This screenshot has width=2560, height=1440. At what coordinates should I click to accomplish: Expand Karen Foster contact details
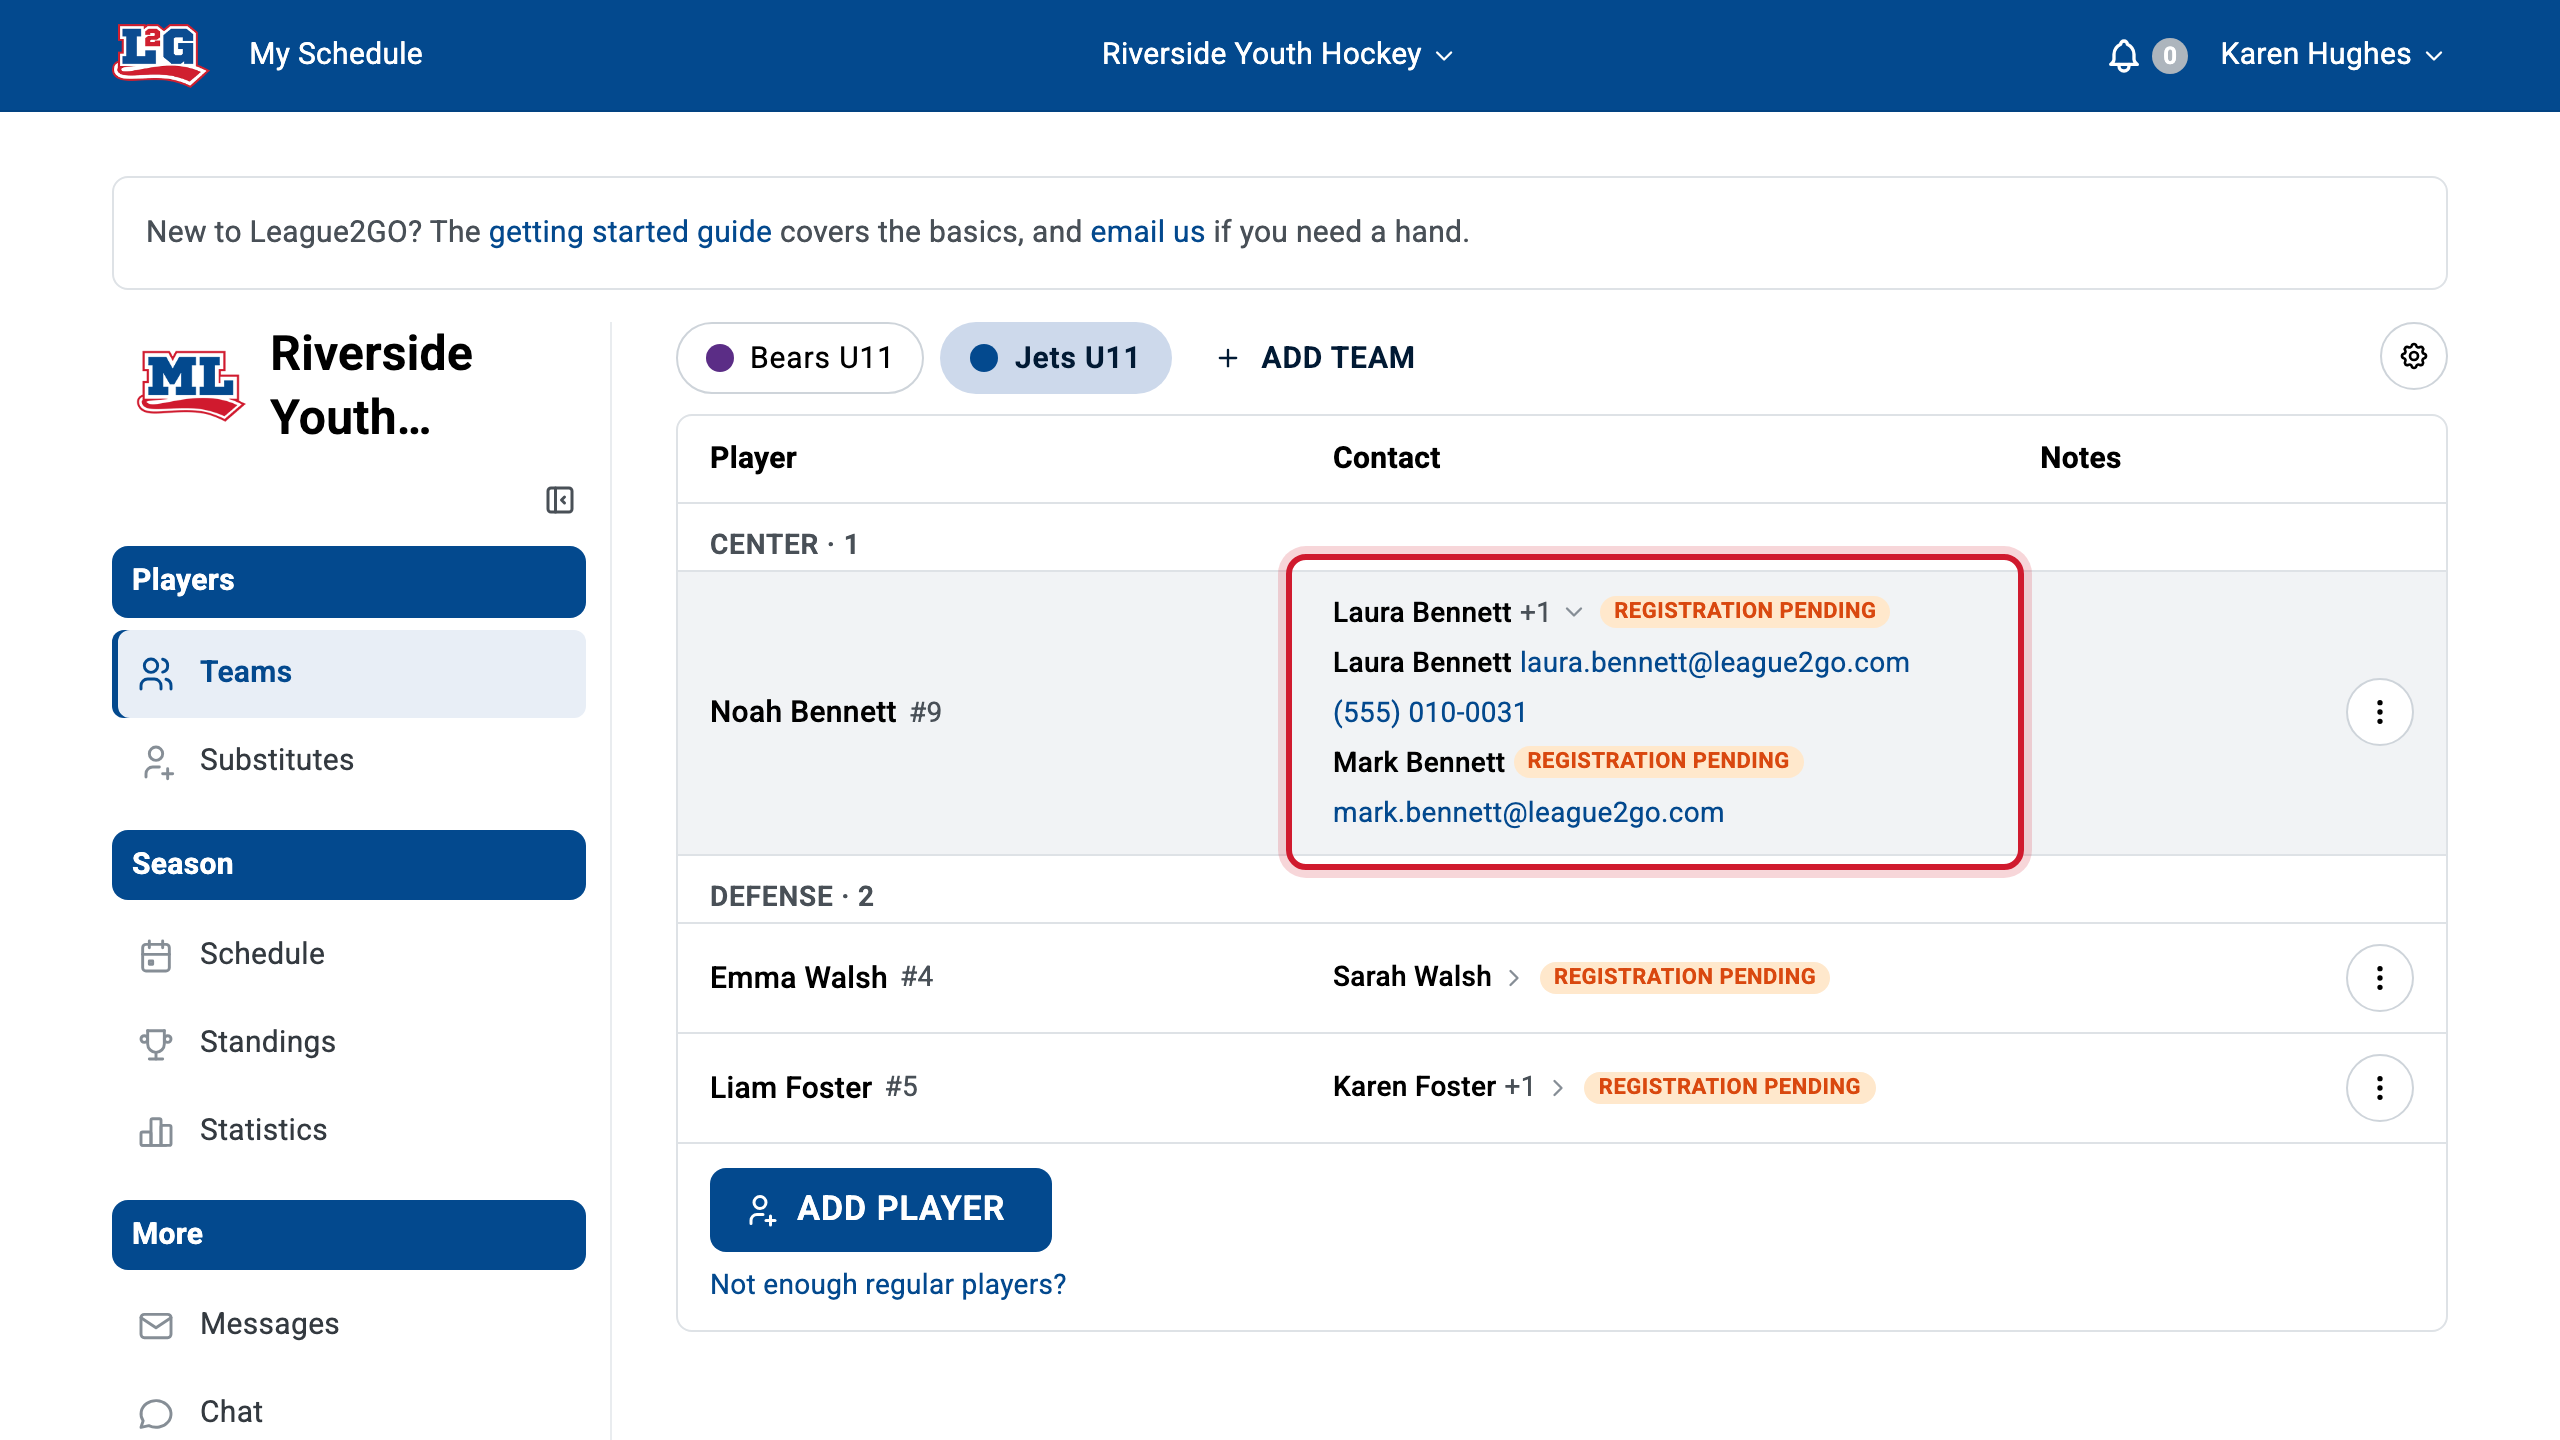[x=1557, y=1087]
